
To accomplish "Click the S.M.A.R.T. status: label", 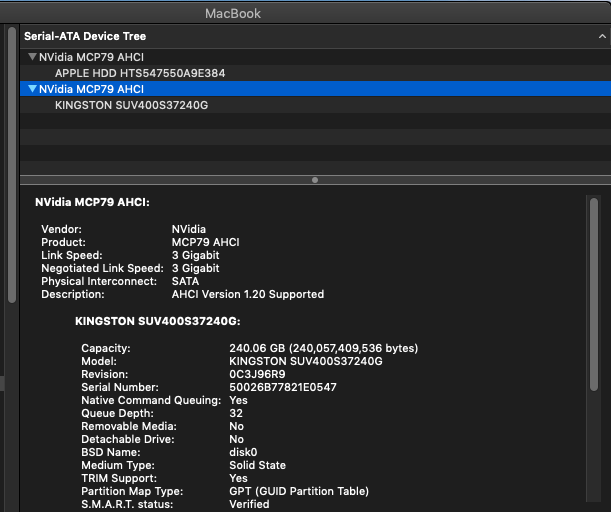I will (127, 504).
